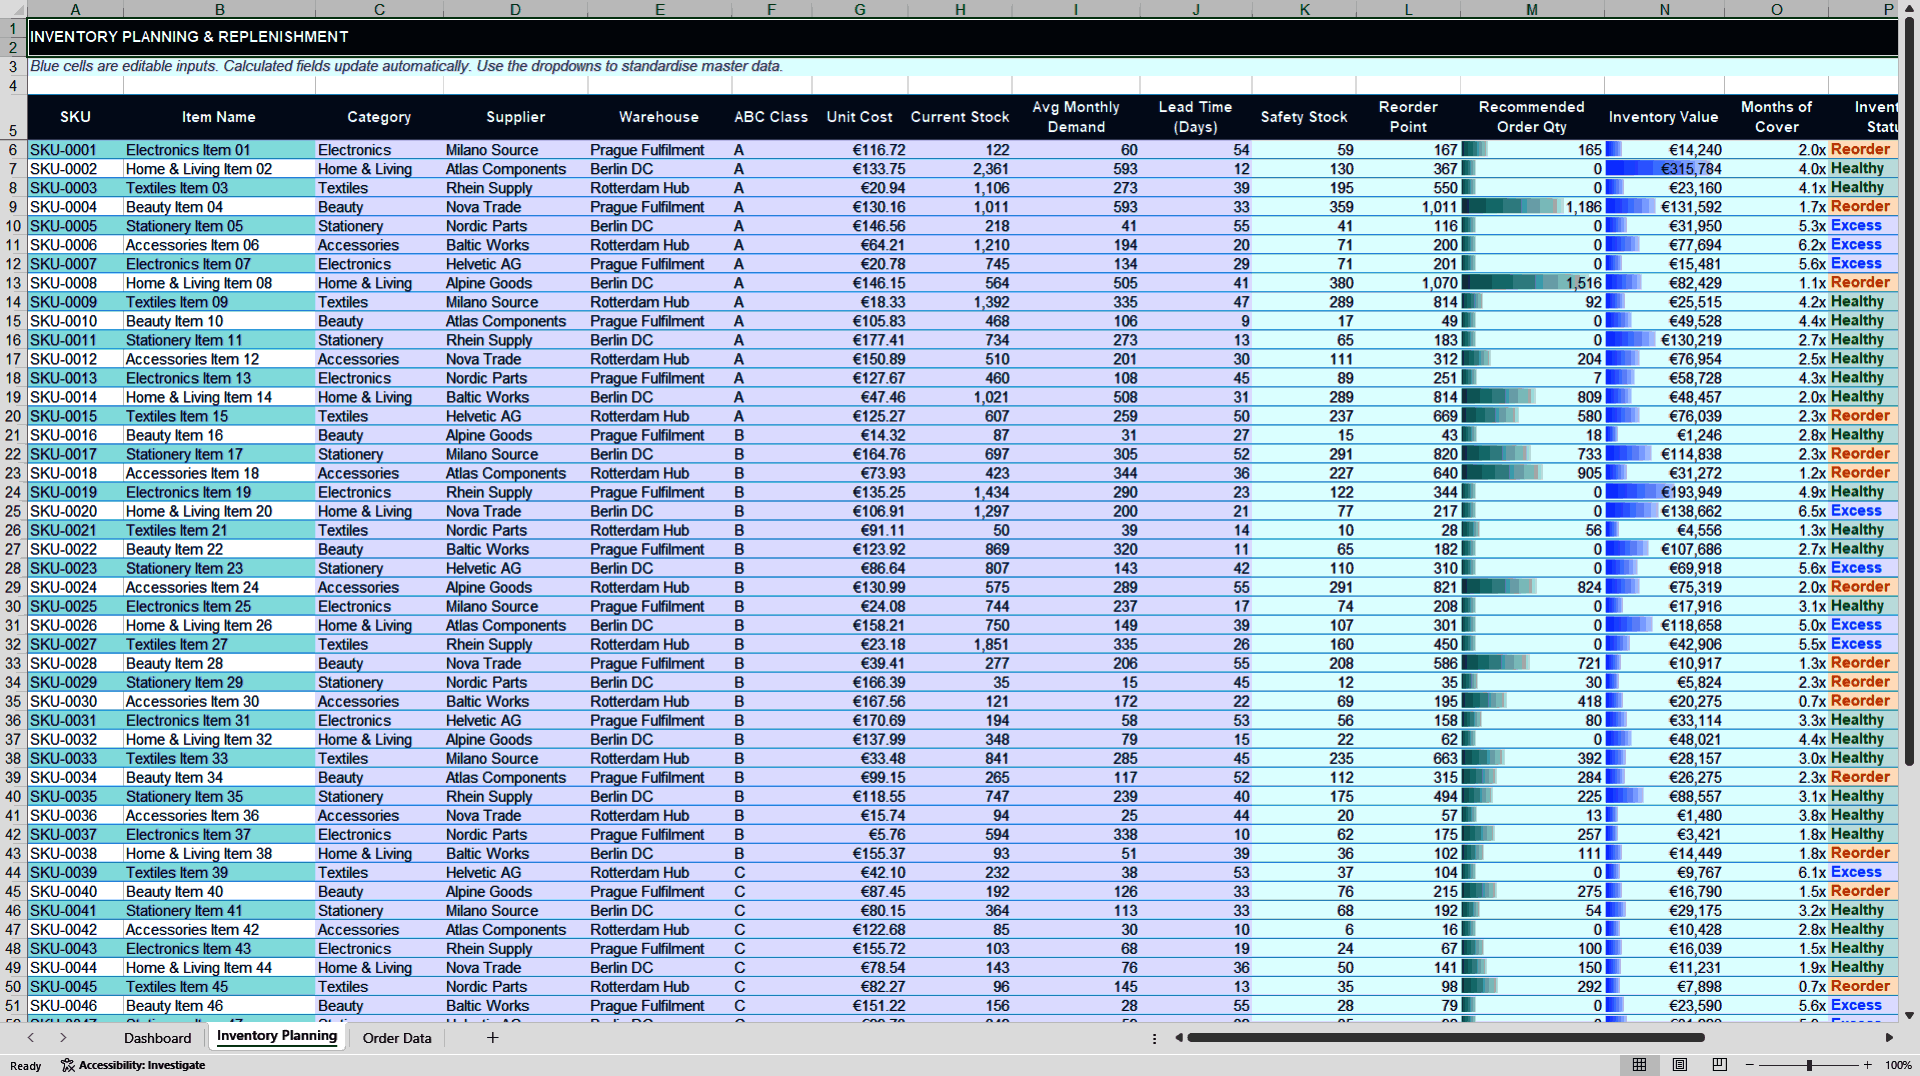
Task: Select Category cell Stationery for SKU-0041
Action: coord(379,911)
